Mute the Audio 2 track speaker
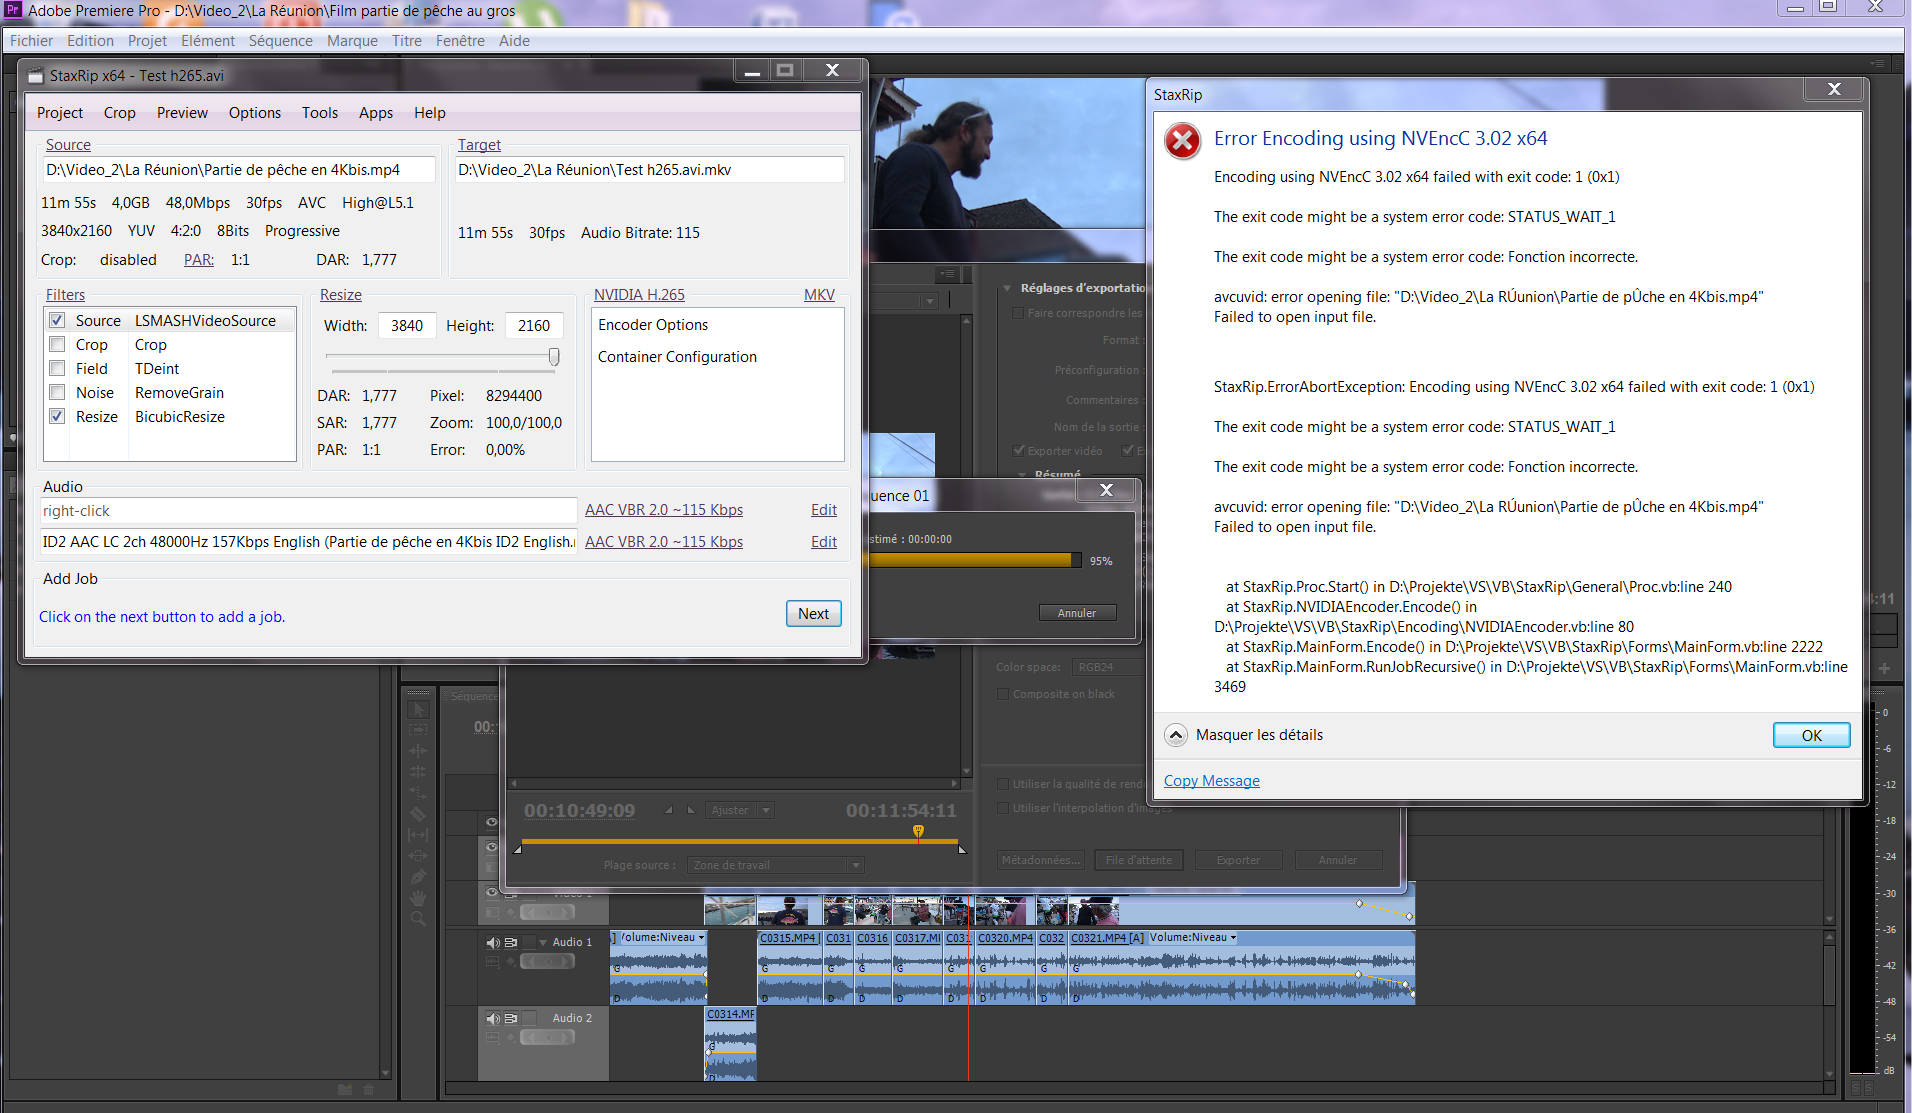Image resolution: width=1912 pixels, height=1113 pixels. tap(492, 1018)
